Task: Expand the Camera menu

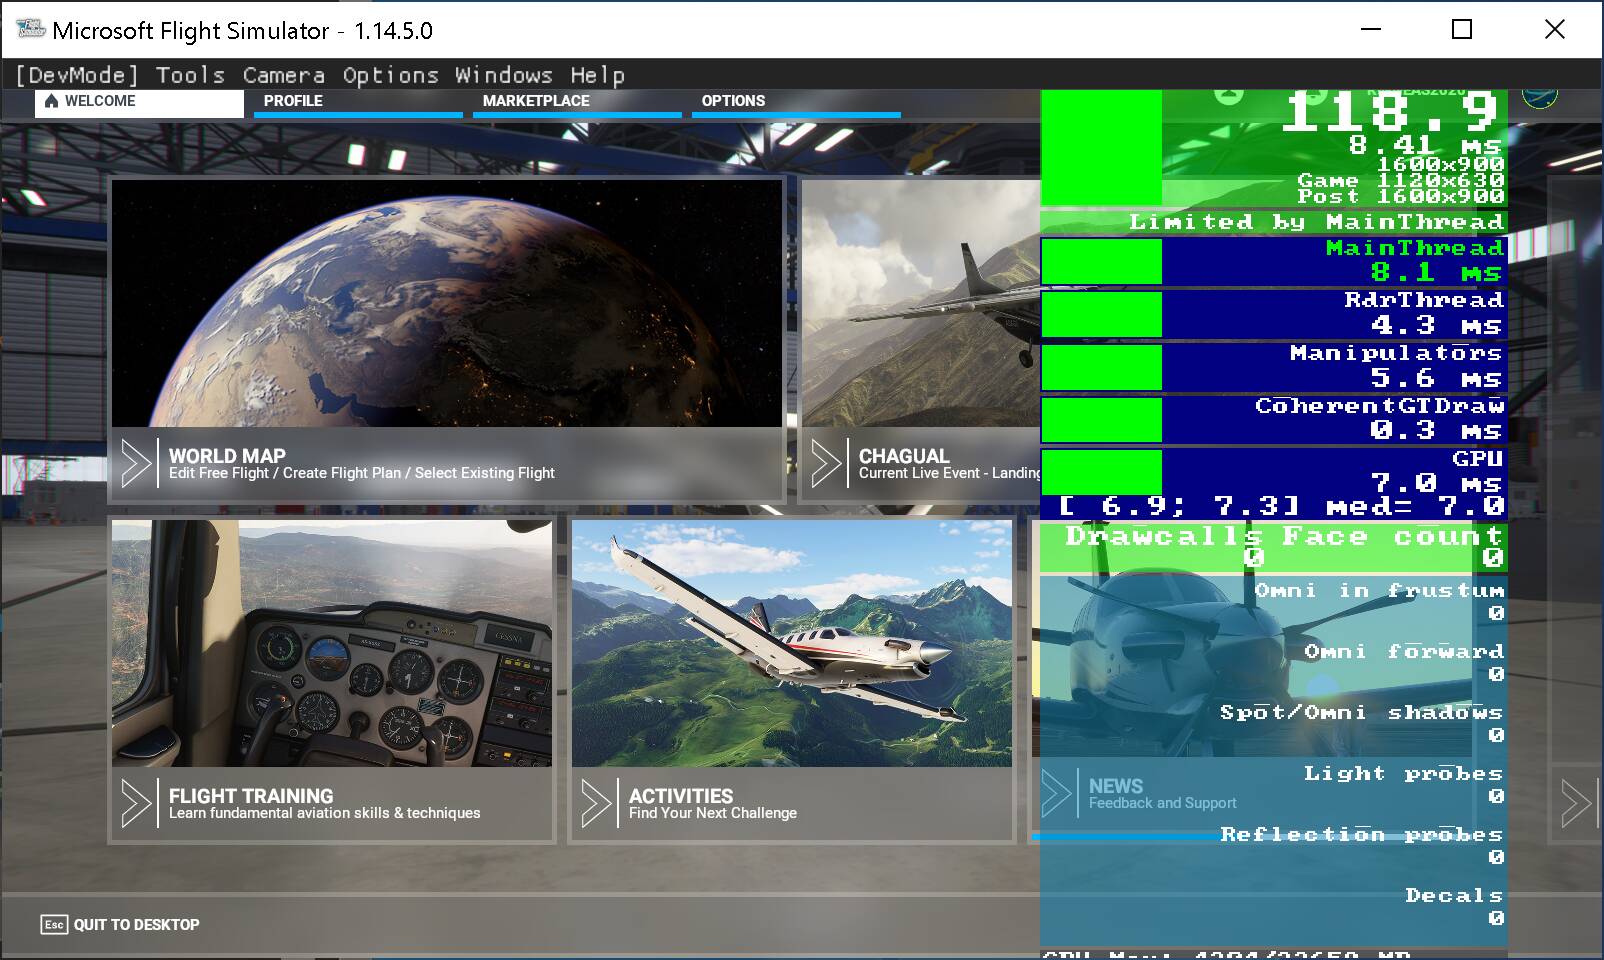Action: [x=283, y=75]
